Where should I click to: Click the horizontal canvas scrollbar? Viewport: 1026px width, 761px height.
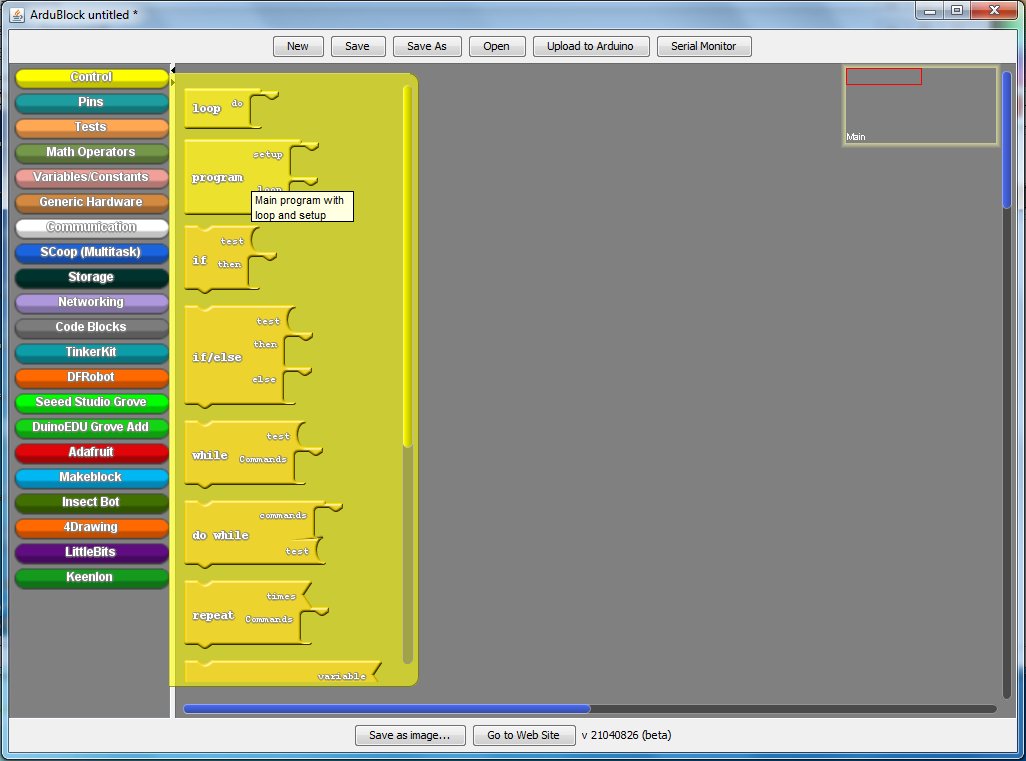click(x=387, y=709)
